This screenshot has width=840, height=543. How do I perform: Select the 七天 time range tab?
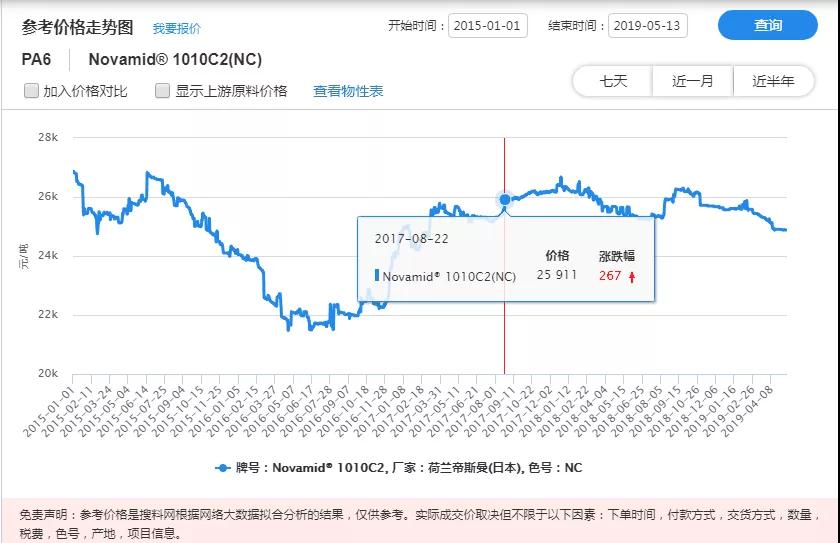[613, 81]
